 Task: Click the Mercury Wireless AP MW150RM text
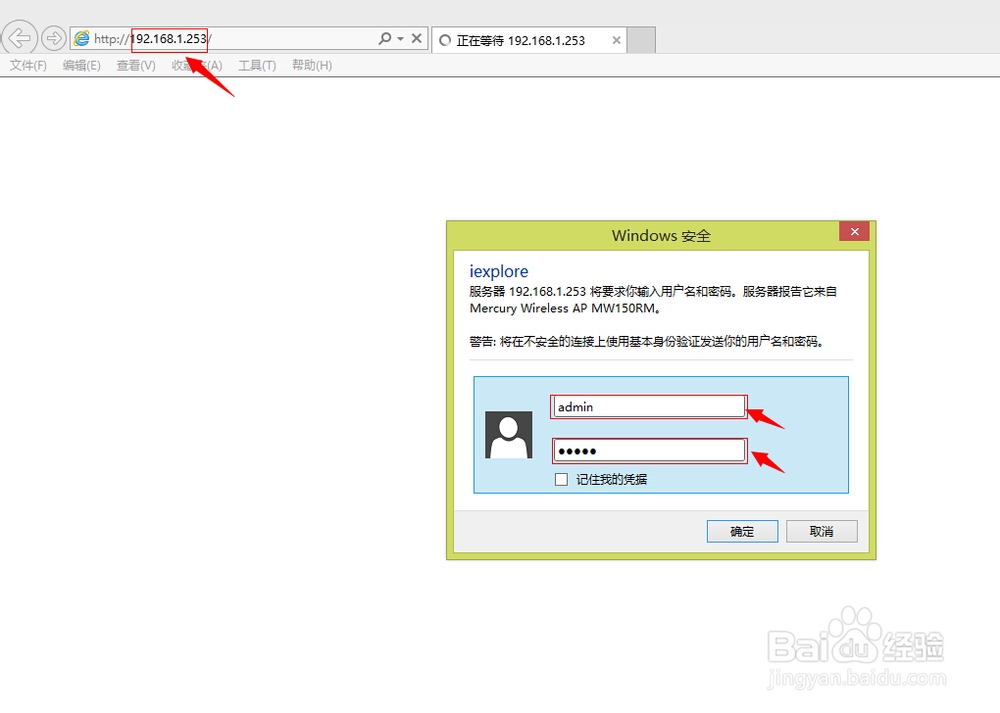pos(564,309)
